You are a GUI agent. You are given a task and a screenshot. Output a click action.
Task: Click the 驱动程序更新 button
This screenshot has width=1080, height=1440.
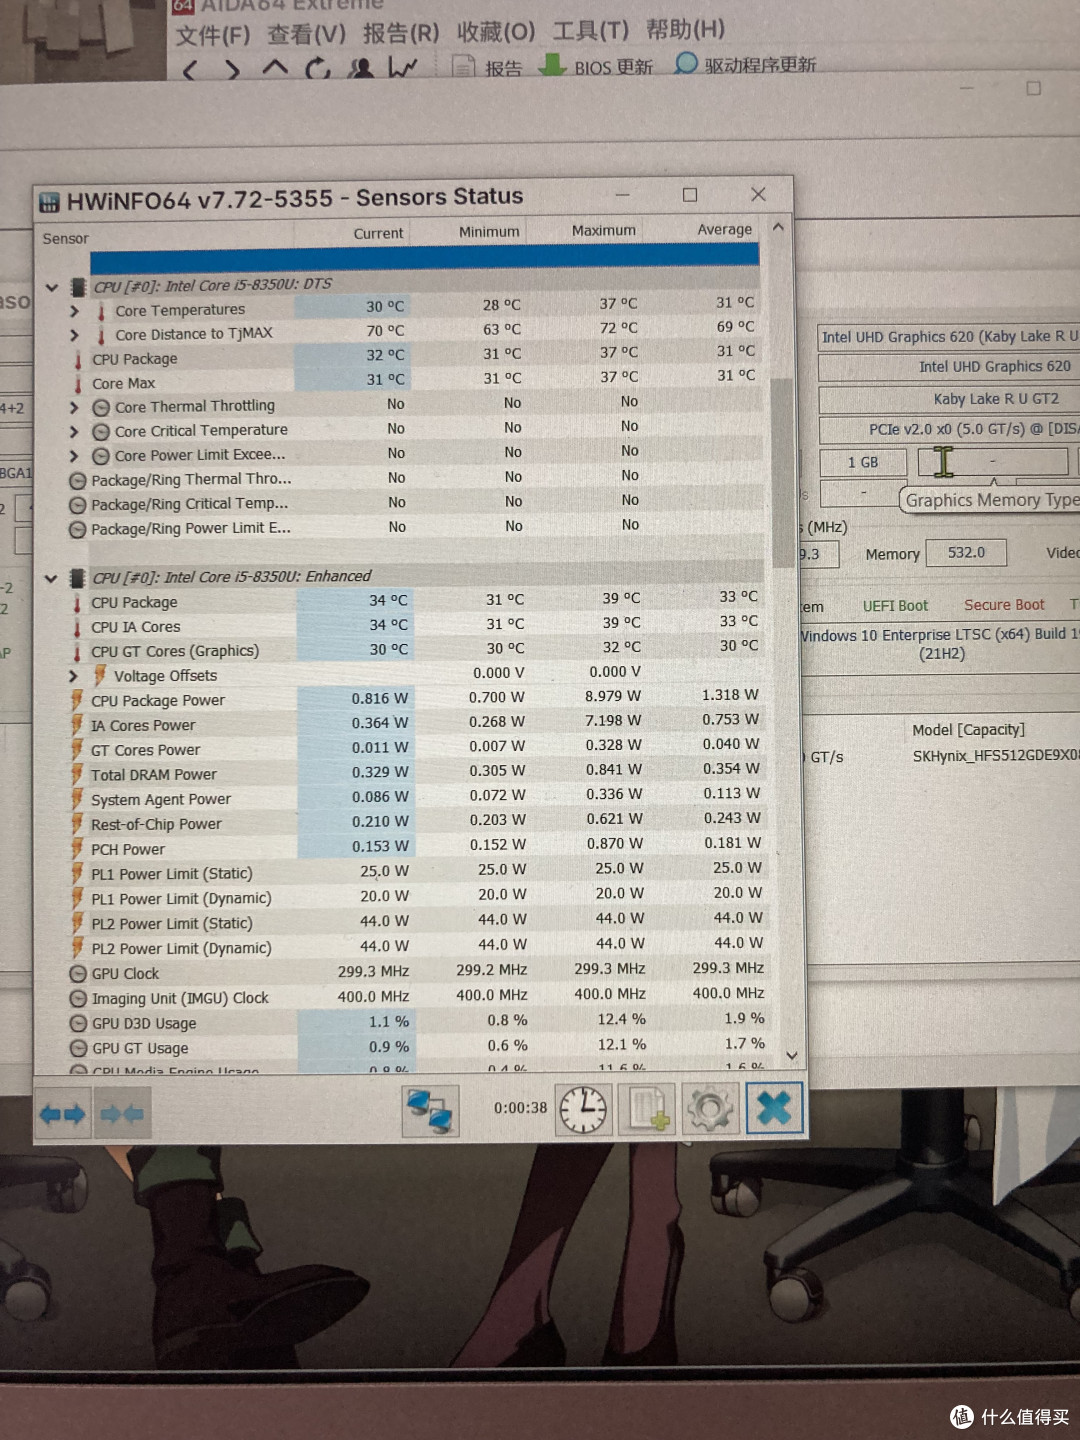click(x=746, y=65)
